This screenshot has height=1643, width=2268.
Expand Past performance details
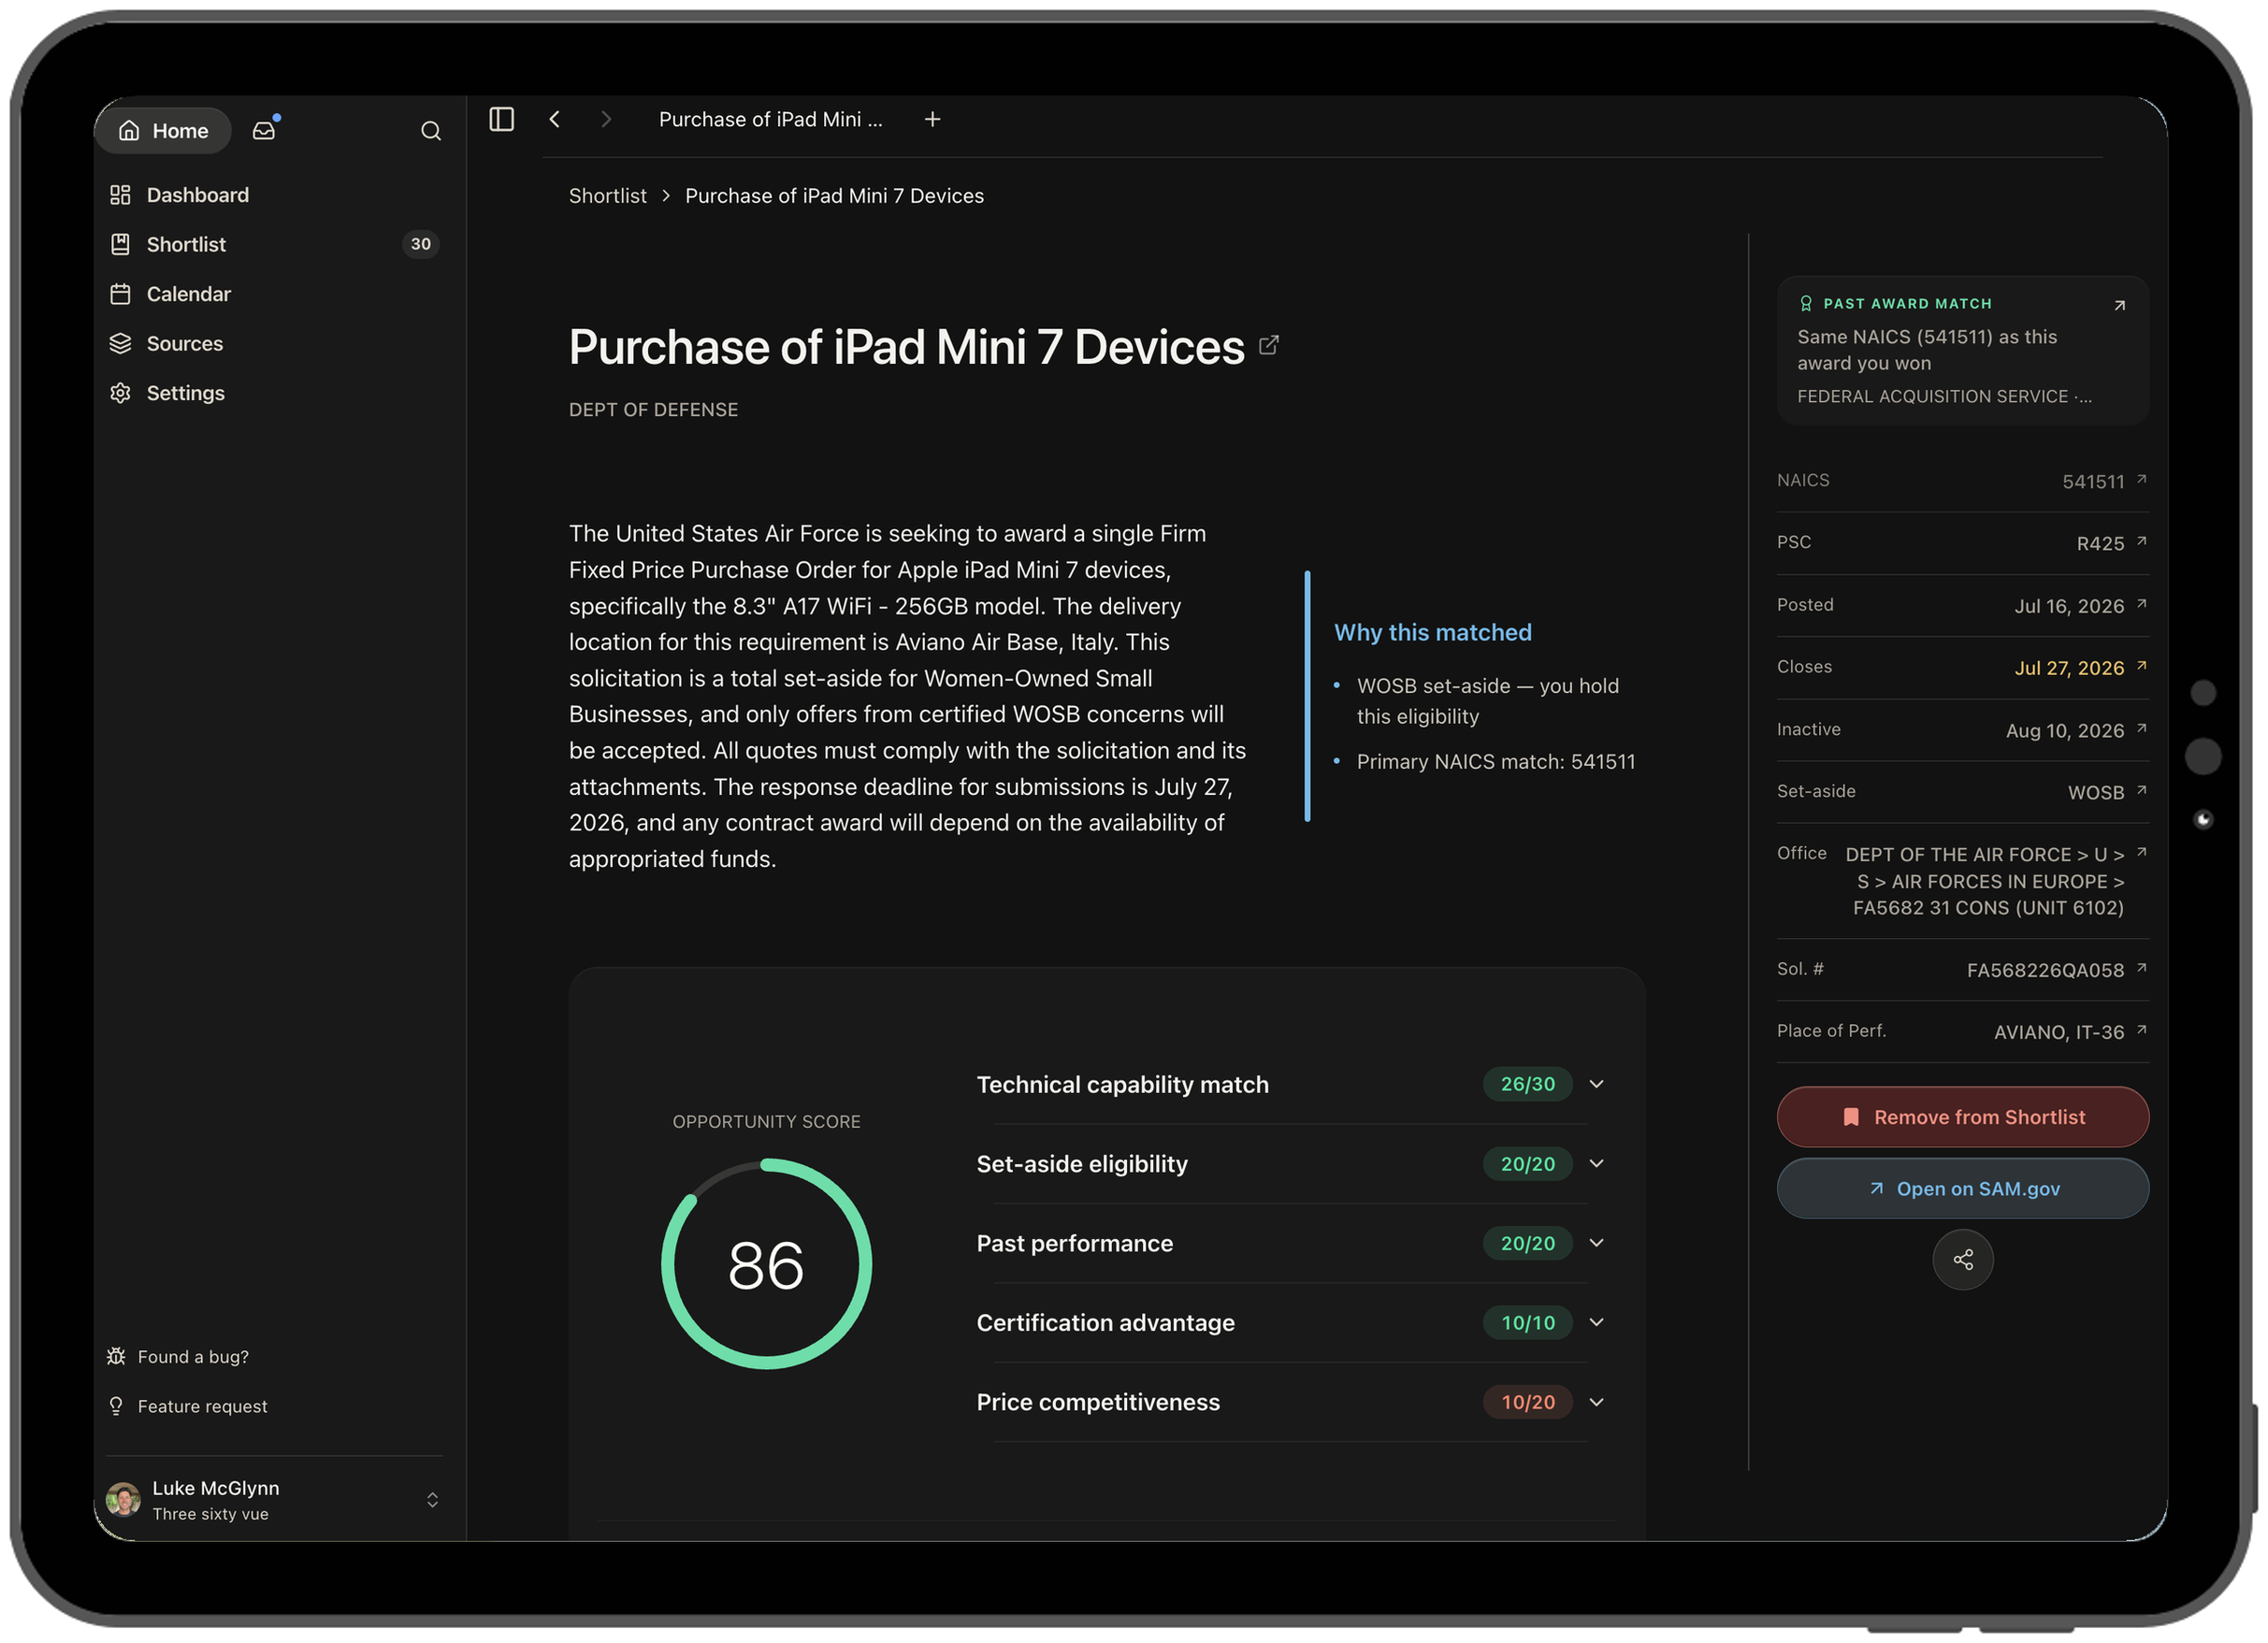pos(1596,1243)
